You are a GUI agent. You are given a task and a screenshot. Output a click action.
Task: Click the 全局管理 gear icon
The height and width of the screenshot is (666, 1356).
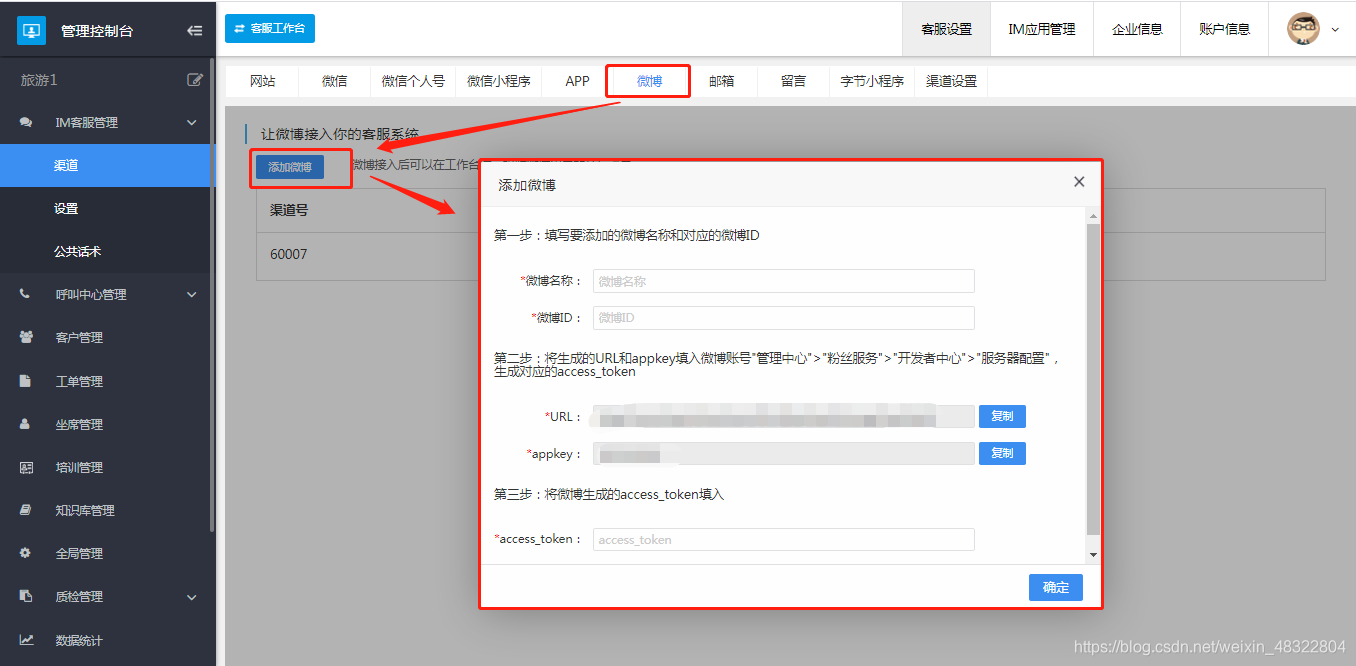pos(26,553)
